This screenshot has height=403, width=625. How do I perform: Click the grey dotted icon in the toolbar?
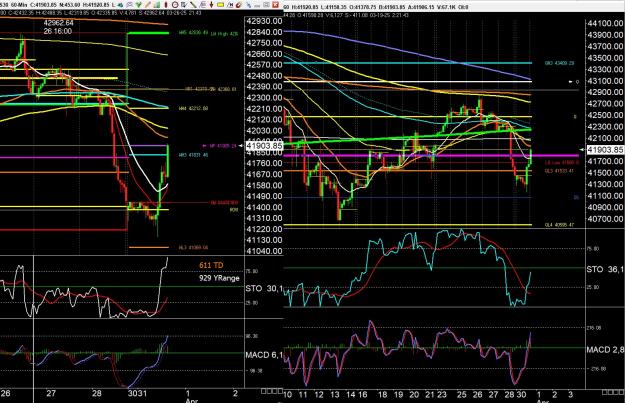pyautogui.click(x=257, y=6)
